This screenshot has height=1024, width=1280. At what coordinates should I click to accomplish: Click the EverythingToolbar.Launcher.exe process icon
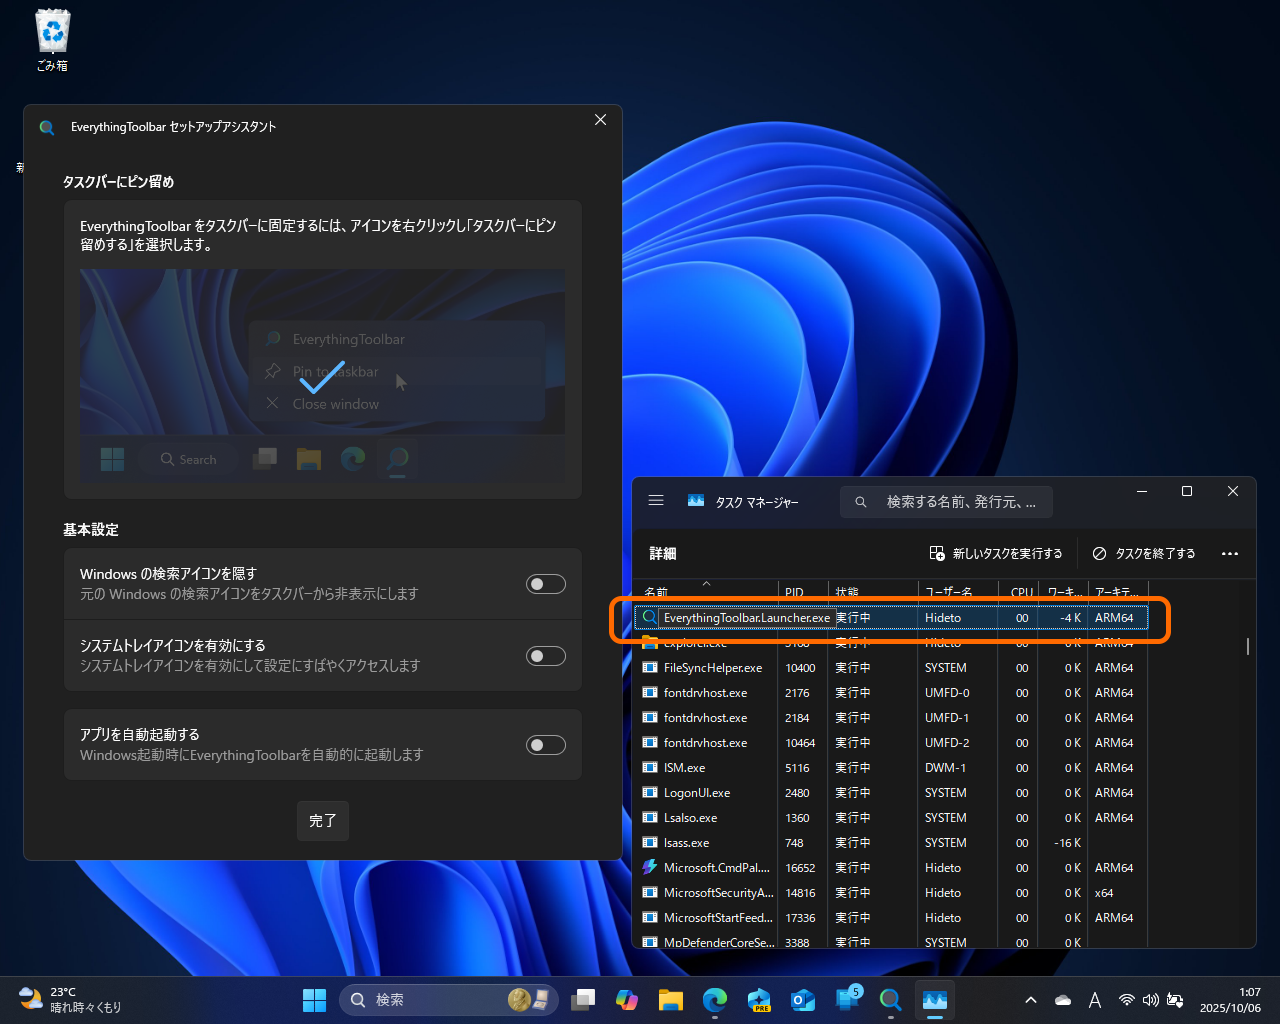click(x=650, y=617)
